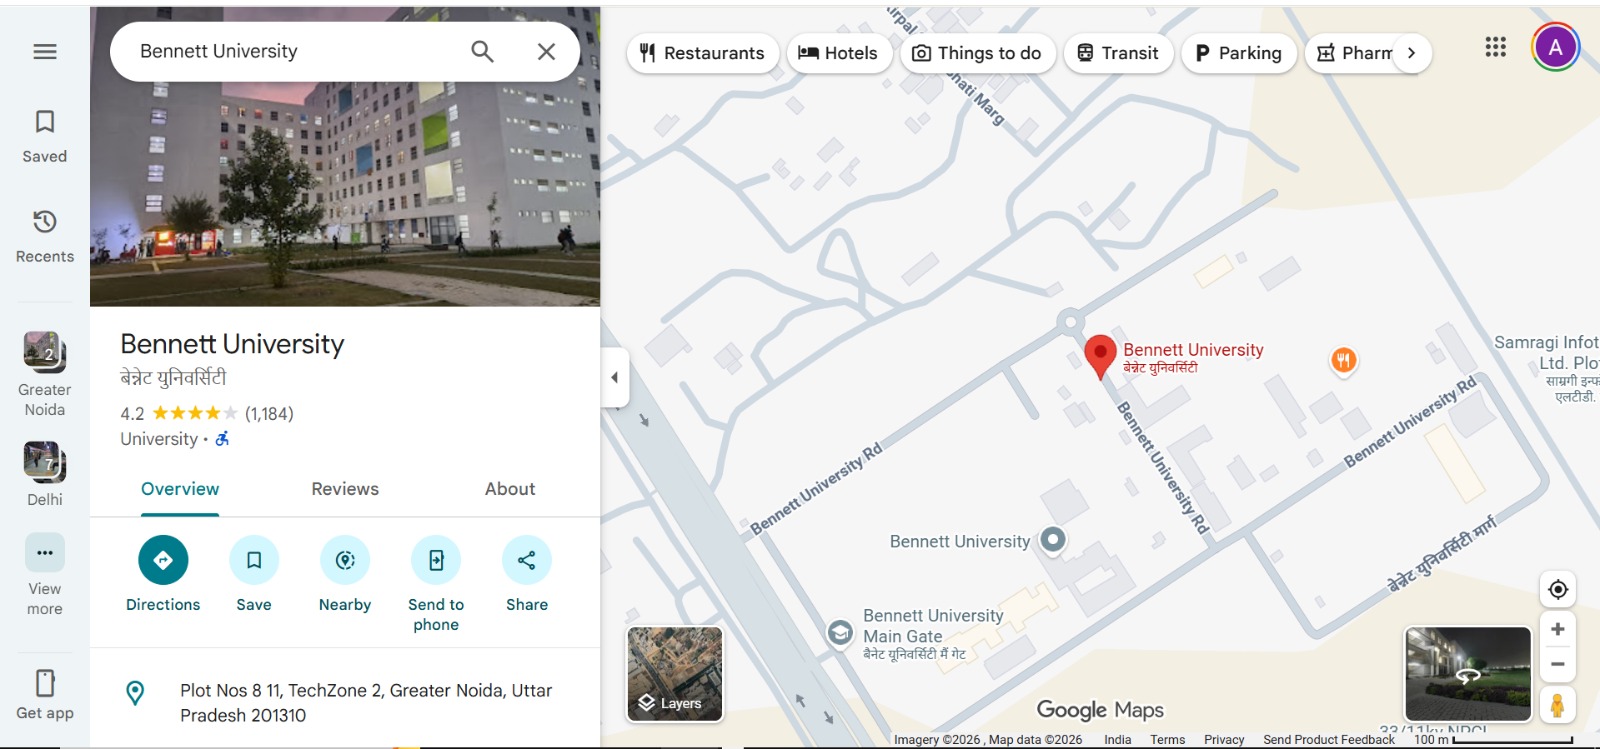
Task: Click the grey Bennett University map marker
Action: 1052,540
